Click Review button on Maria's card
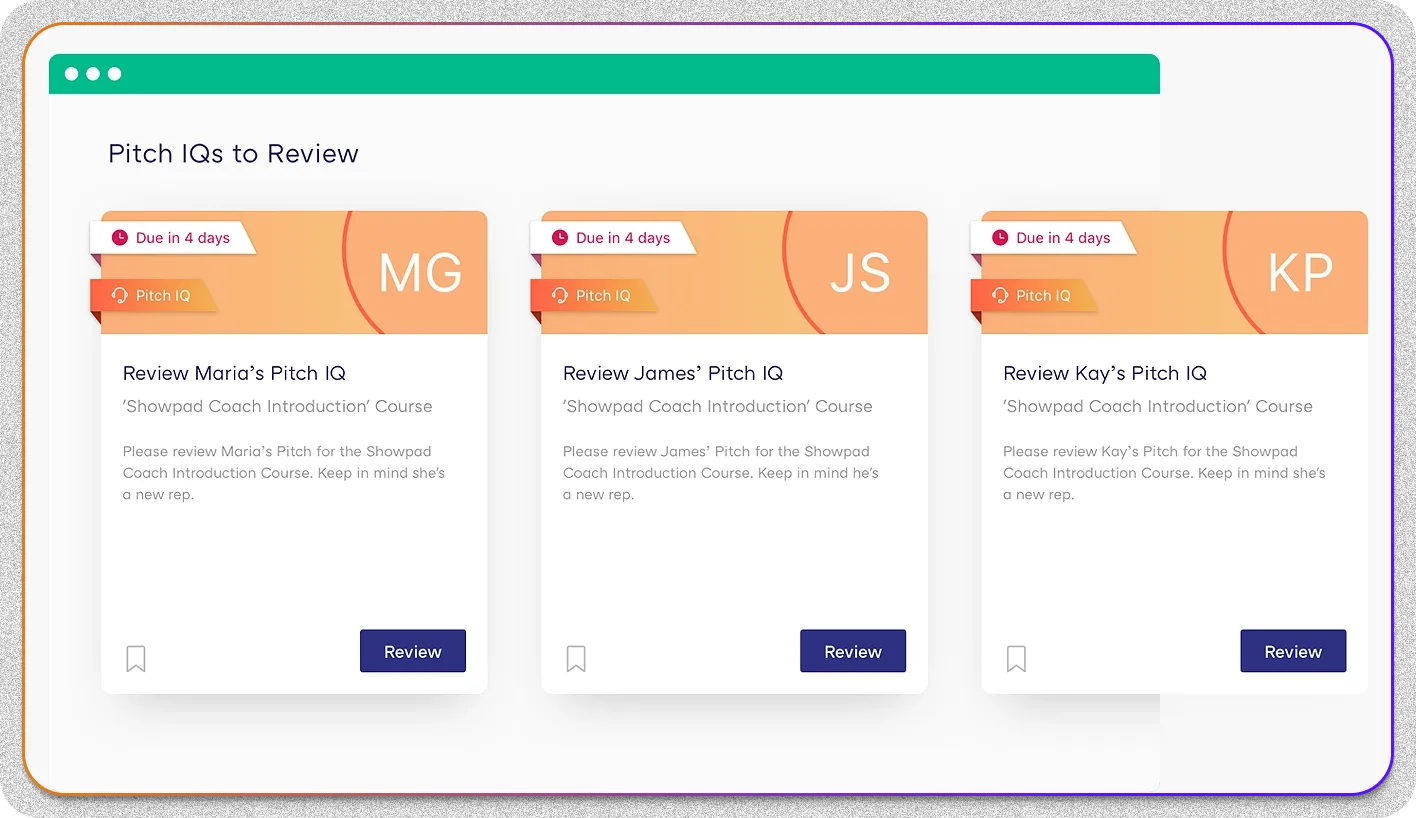1416x818 pixels. pyautogui.click(x=413, y=651)
